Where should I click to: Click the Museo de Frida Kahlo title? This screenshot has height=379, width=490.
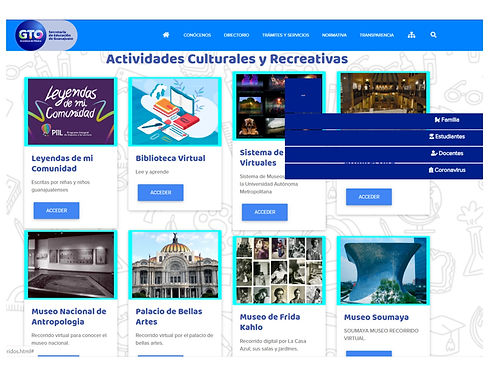point(270,322)
